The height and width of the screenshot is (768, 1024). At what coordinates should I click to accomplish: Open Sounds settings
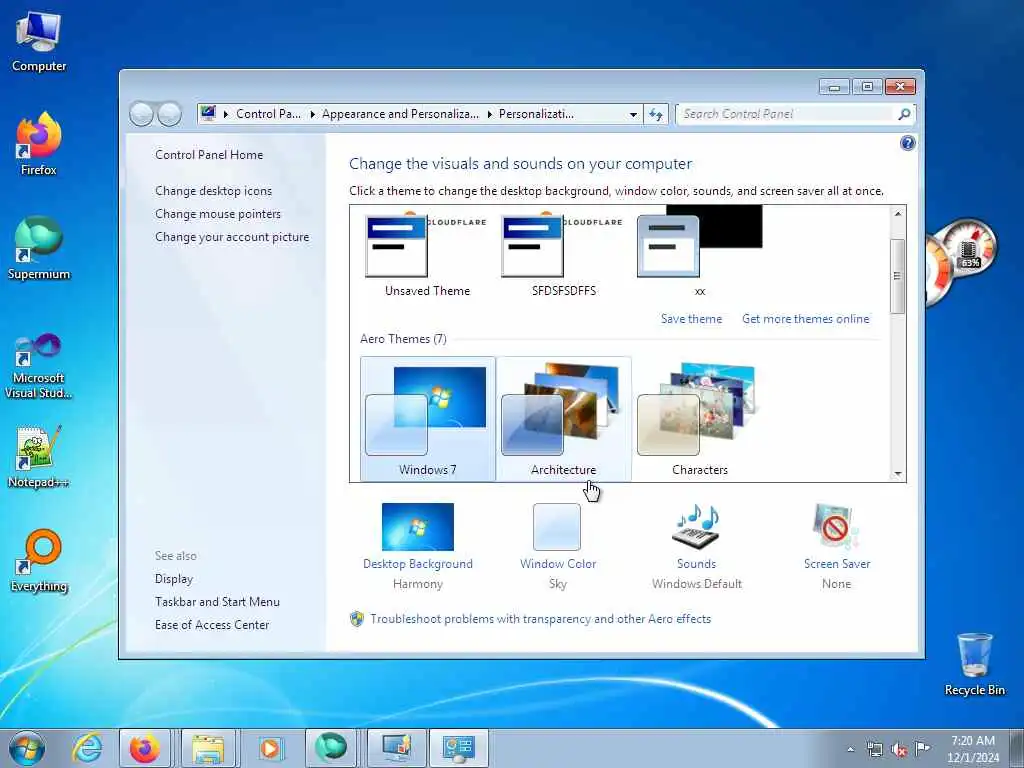click(x=696, y=546)
